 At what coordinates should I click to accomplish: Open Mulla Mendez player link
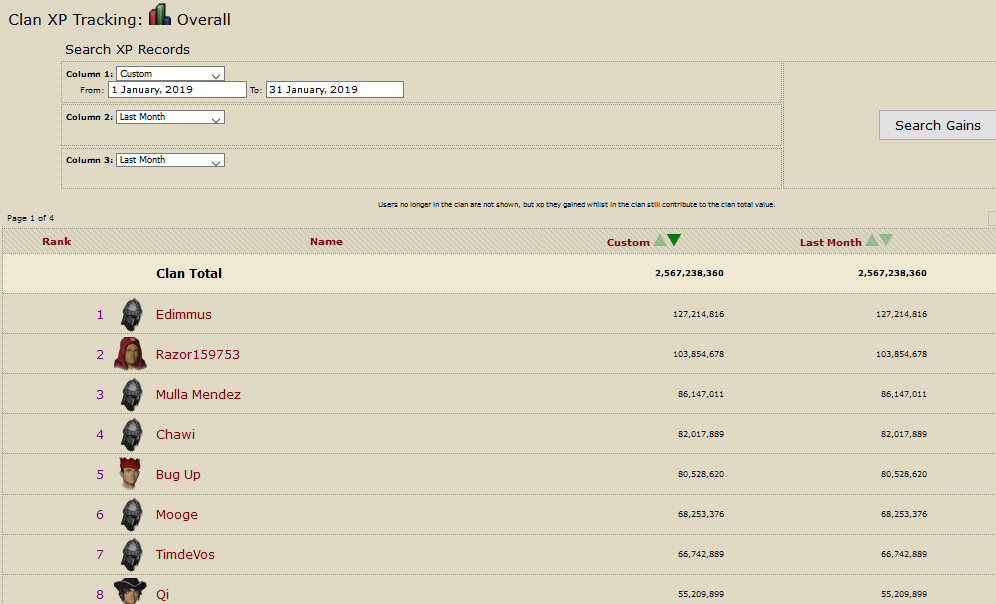point(198,395)
